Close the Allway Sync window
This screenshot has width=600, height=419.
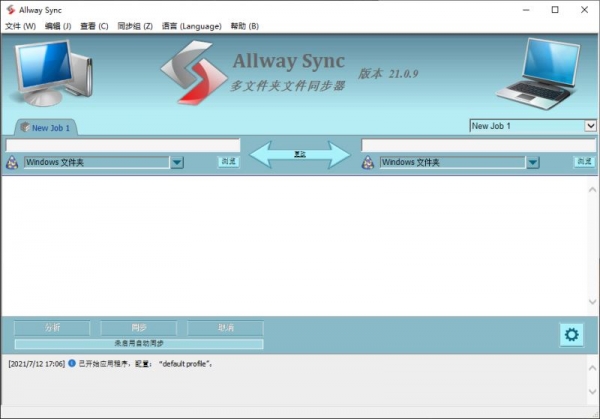click(x=584, y=10)
